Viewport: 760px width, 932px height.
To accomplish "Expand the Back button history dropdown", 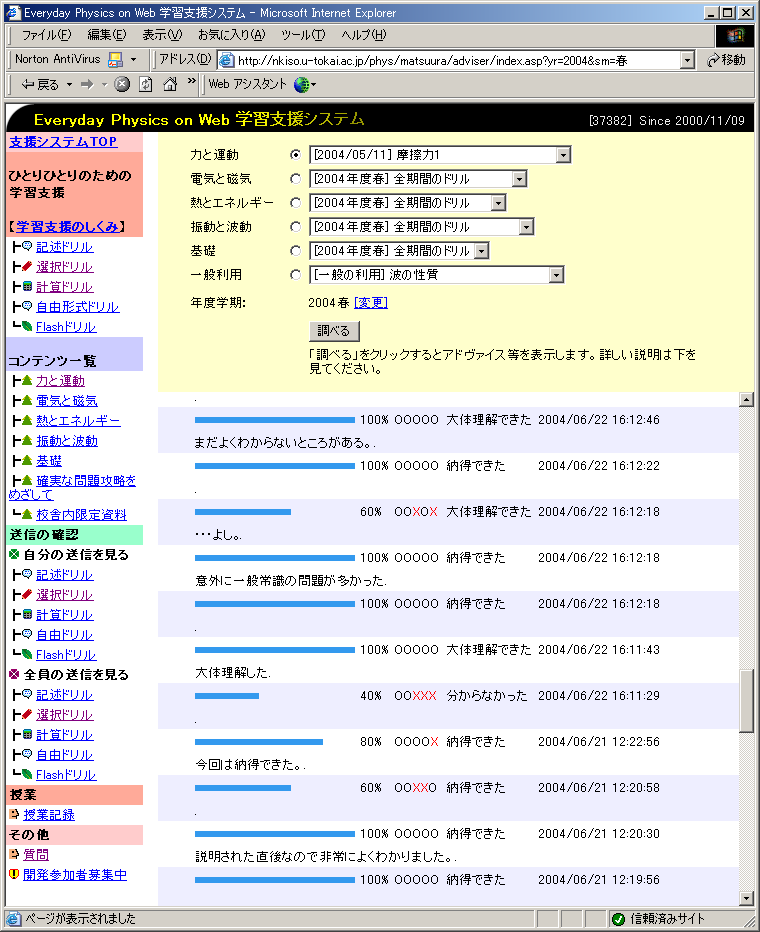I will coord(70,84).
